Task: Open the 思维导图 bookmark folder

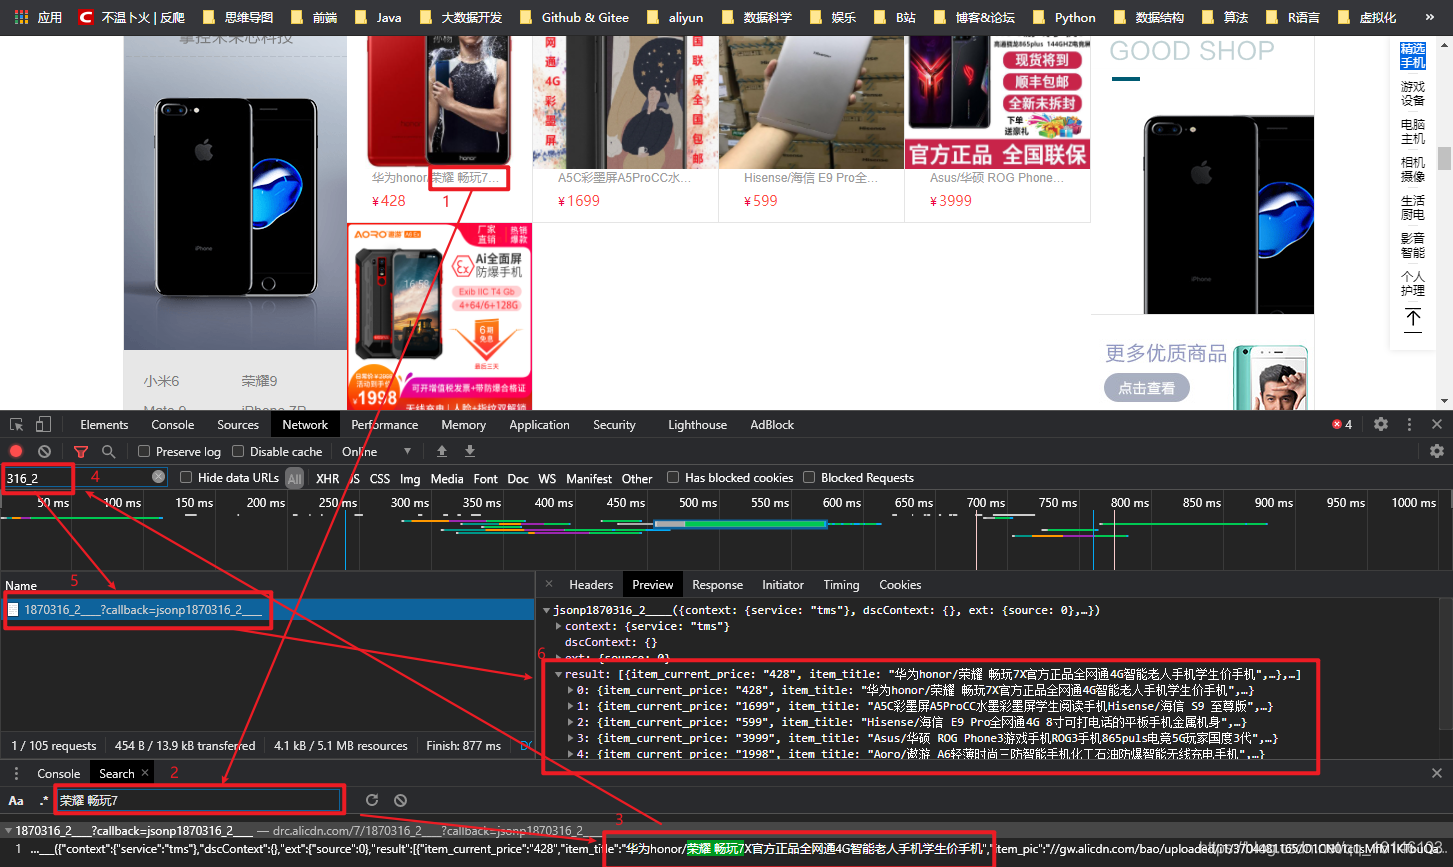Action: coord(237,17)
